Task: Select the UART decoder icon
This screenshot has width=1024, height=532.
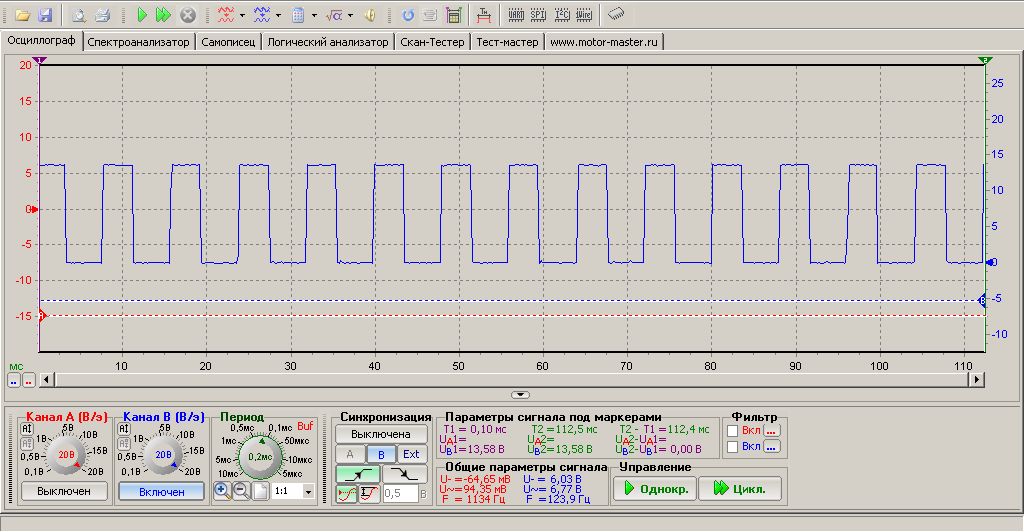Action: (516, 14)
